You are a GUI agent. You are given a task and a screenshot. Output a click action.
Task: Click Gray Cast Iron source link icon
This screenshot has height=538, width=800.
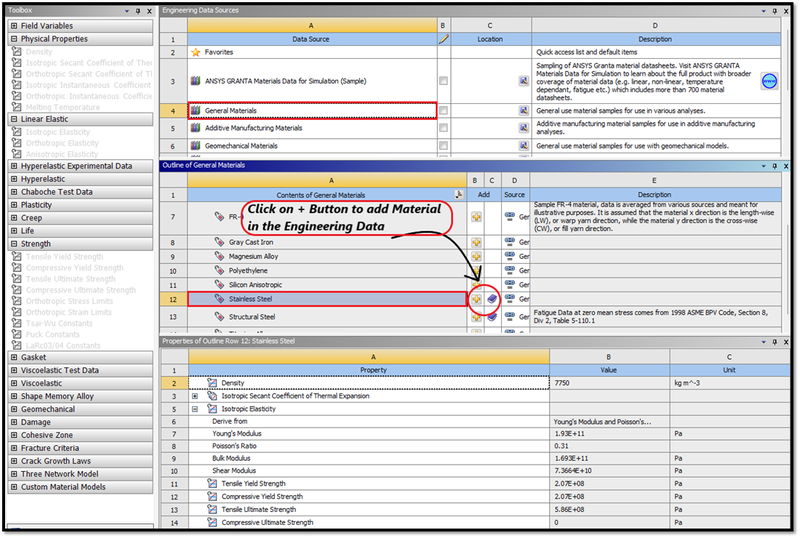[x=509, y=242]
